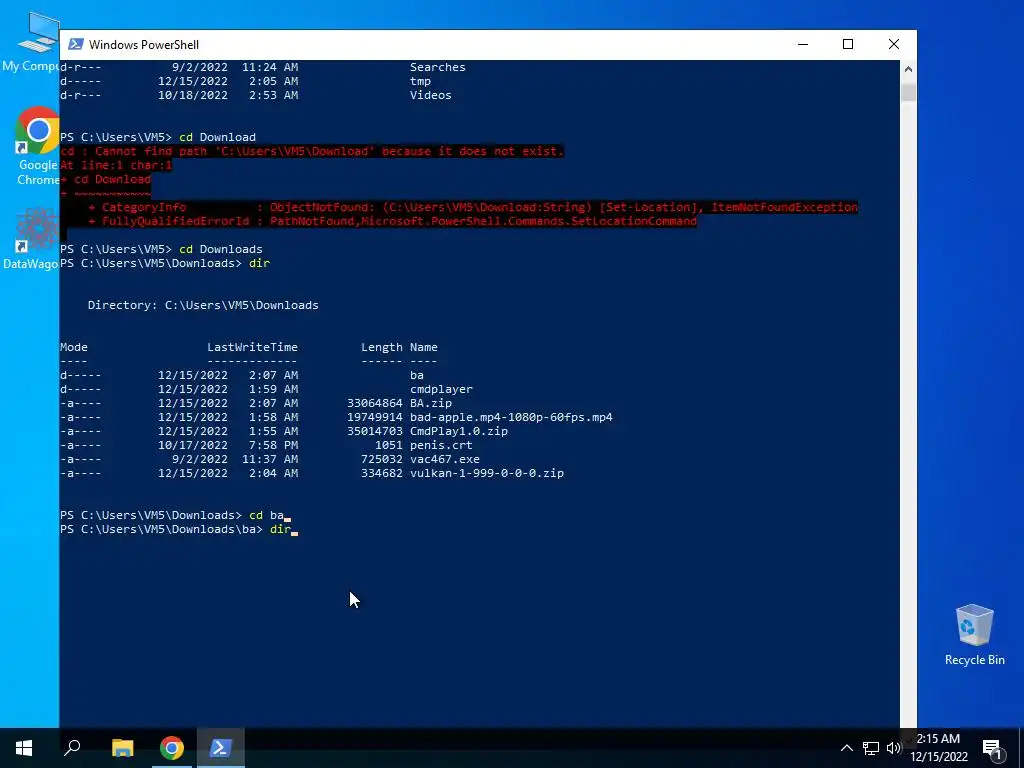Click the scrollbar up arrow in PowerShell
This screenshot has height=768, width=1024.
click(908, 69)
